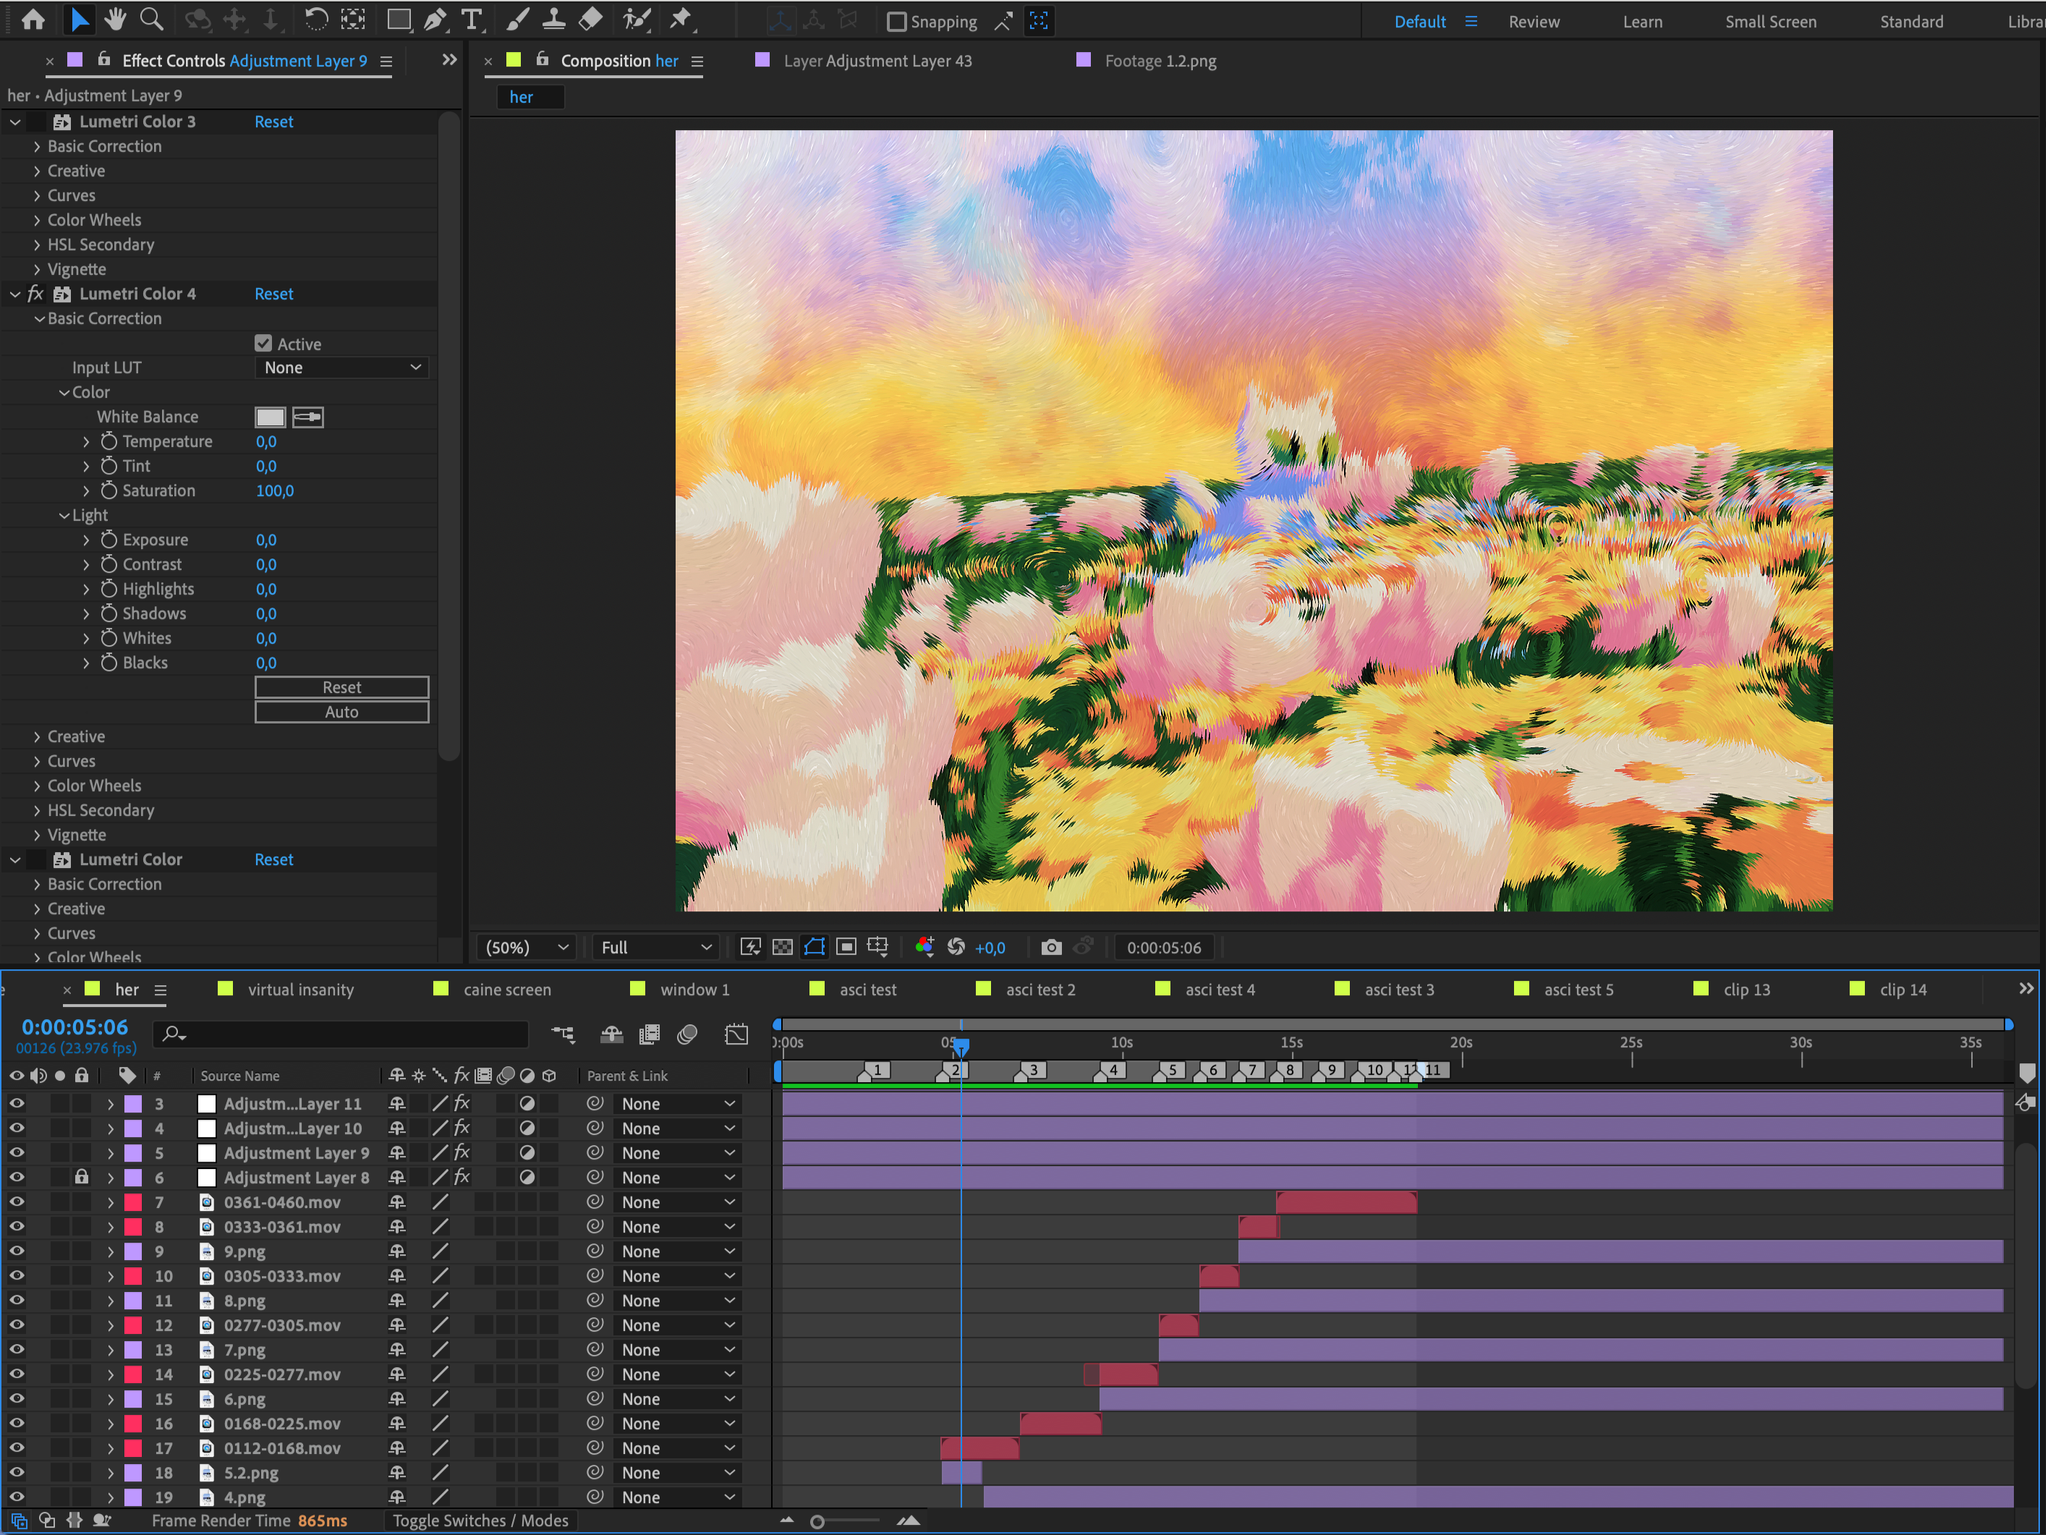Screen dimensions: 2046x1535
Task: Select the Pen tool
Action: tap(435, 19)
